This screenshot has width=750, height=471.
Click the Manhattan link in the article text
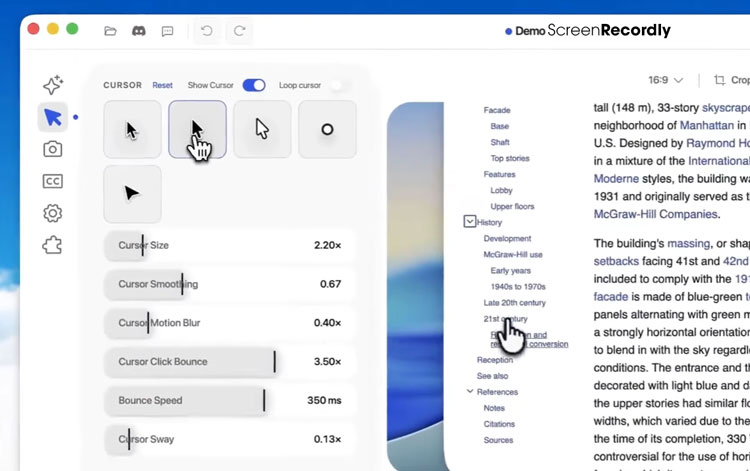pyautogui.click(x=706, y=125)
